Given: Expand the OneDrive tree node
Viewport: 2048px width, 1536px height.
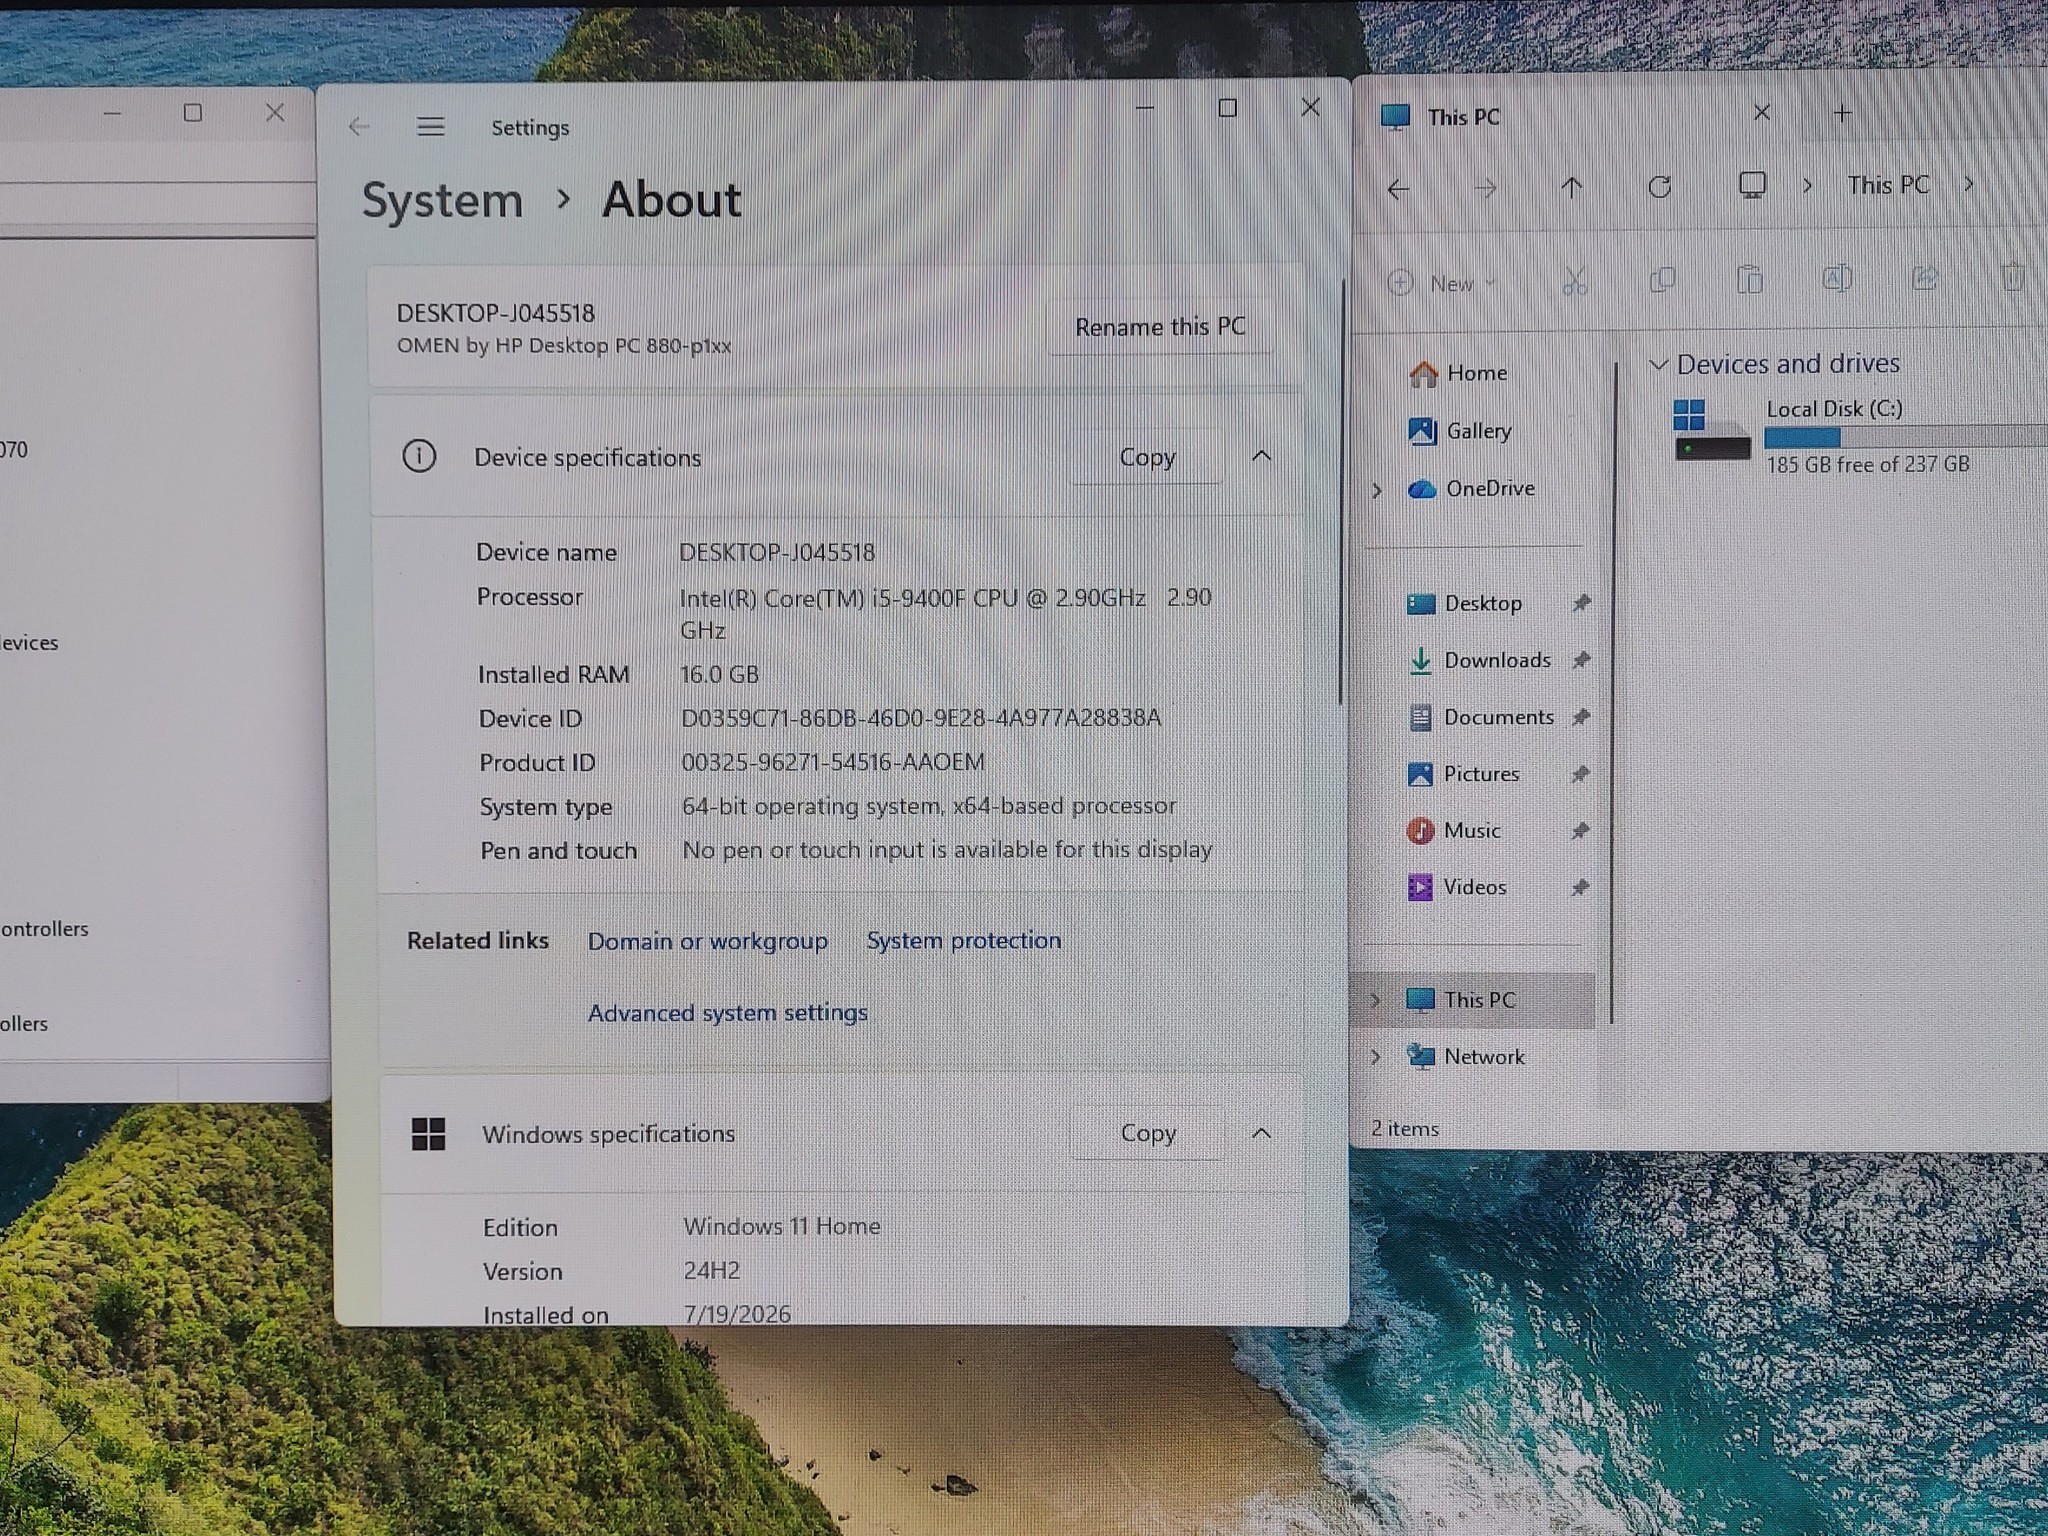Looking at the screenshot, I should pyautogui.click(x=1377, y=490).
